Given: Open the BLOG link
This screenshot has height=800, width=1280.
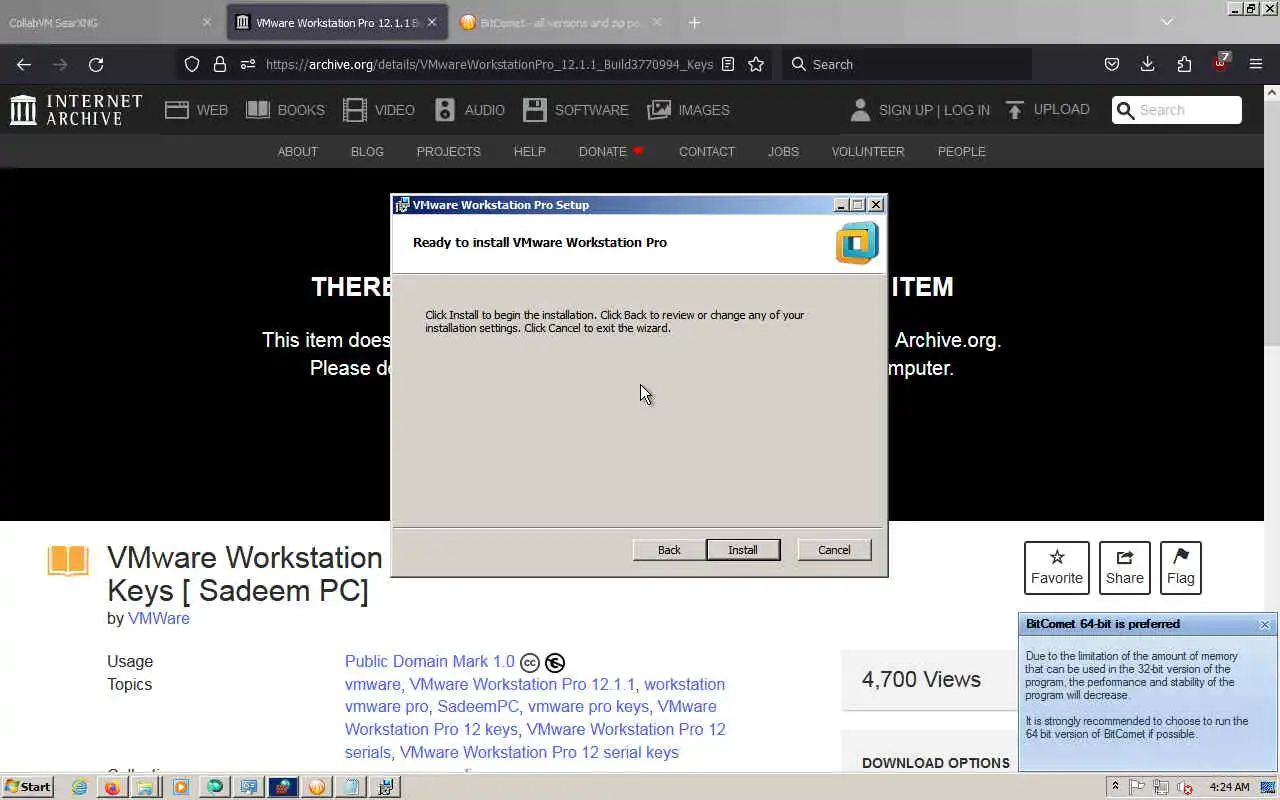Looking at the screenshot, I should point(367,152).
